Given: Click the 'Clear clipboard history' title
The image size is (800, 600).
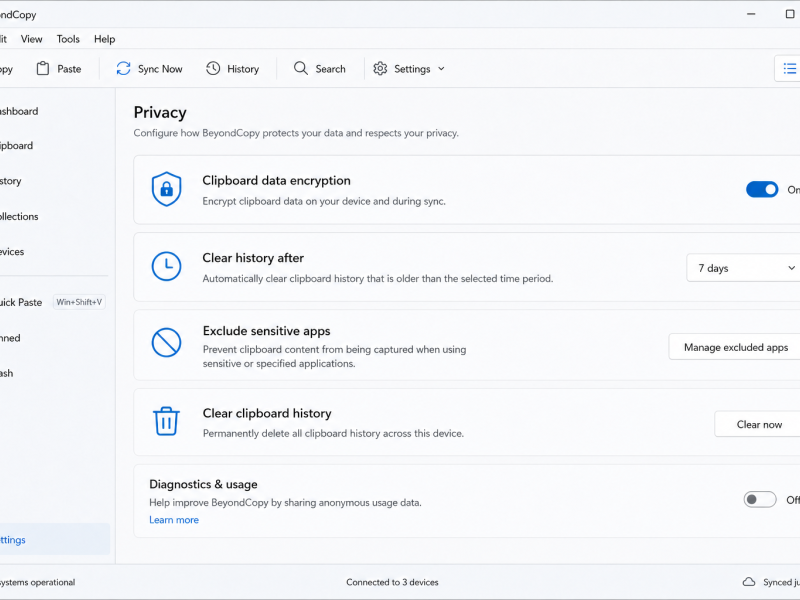Looking at the screenshot, I should point(267,413).
